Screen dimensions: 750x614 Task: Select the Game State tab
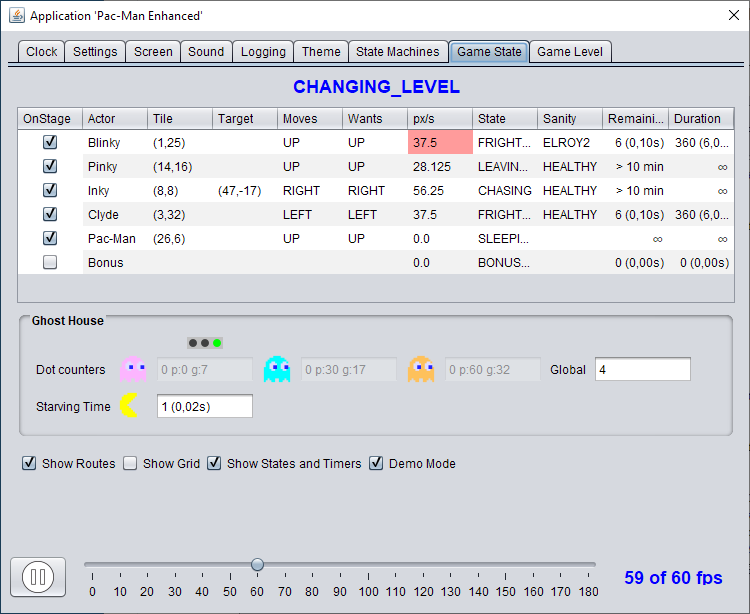tap(489, 52)
